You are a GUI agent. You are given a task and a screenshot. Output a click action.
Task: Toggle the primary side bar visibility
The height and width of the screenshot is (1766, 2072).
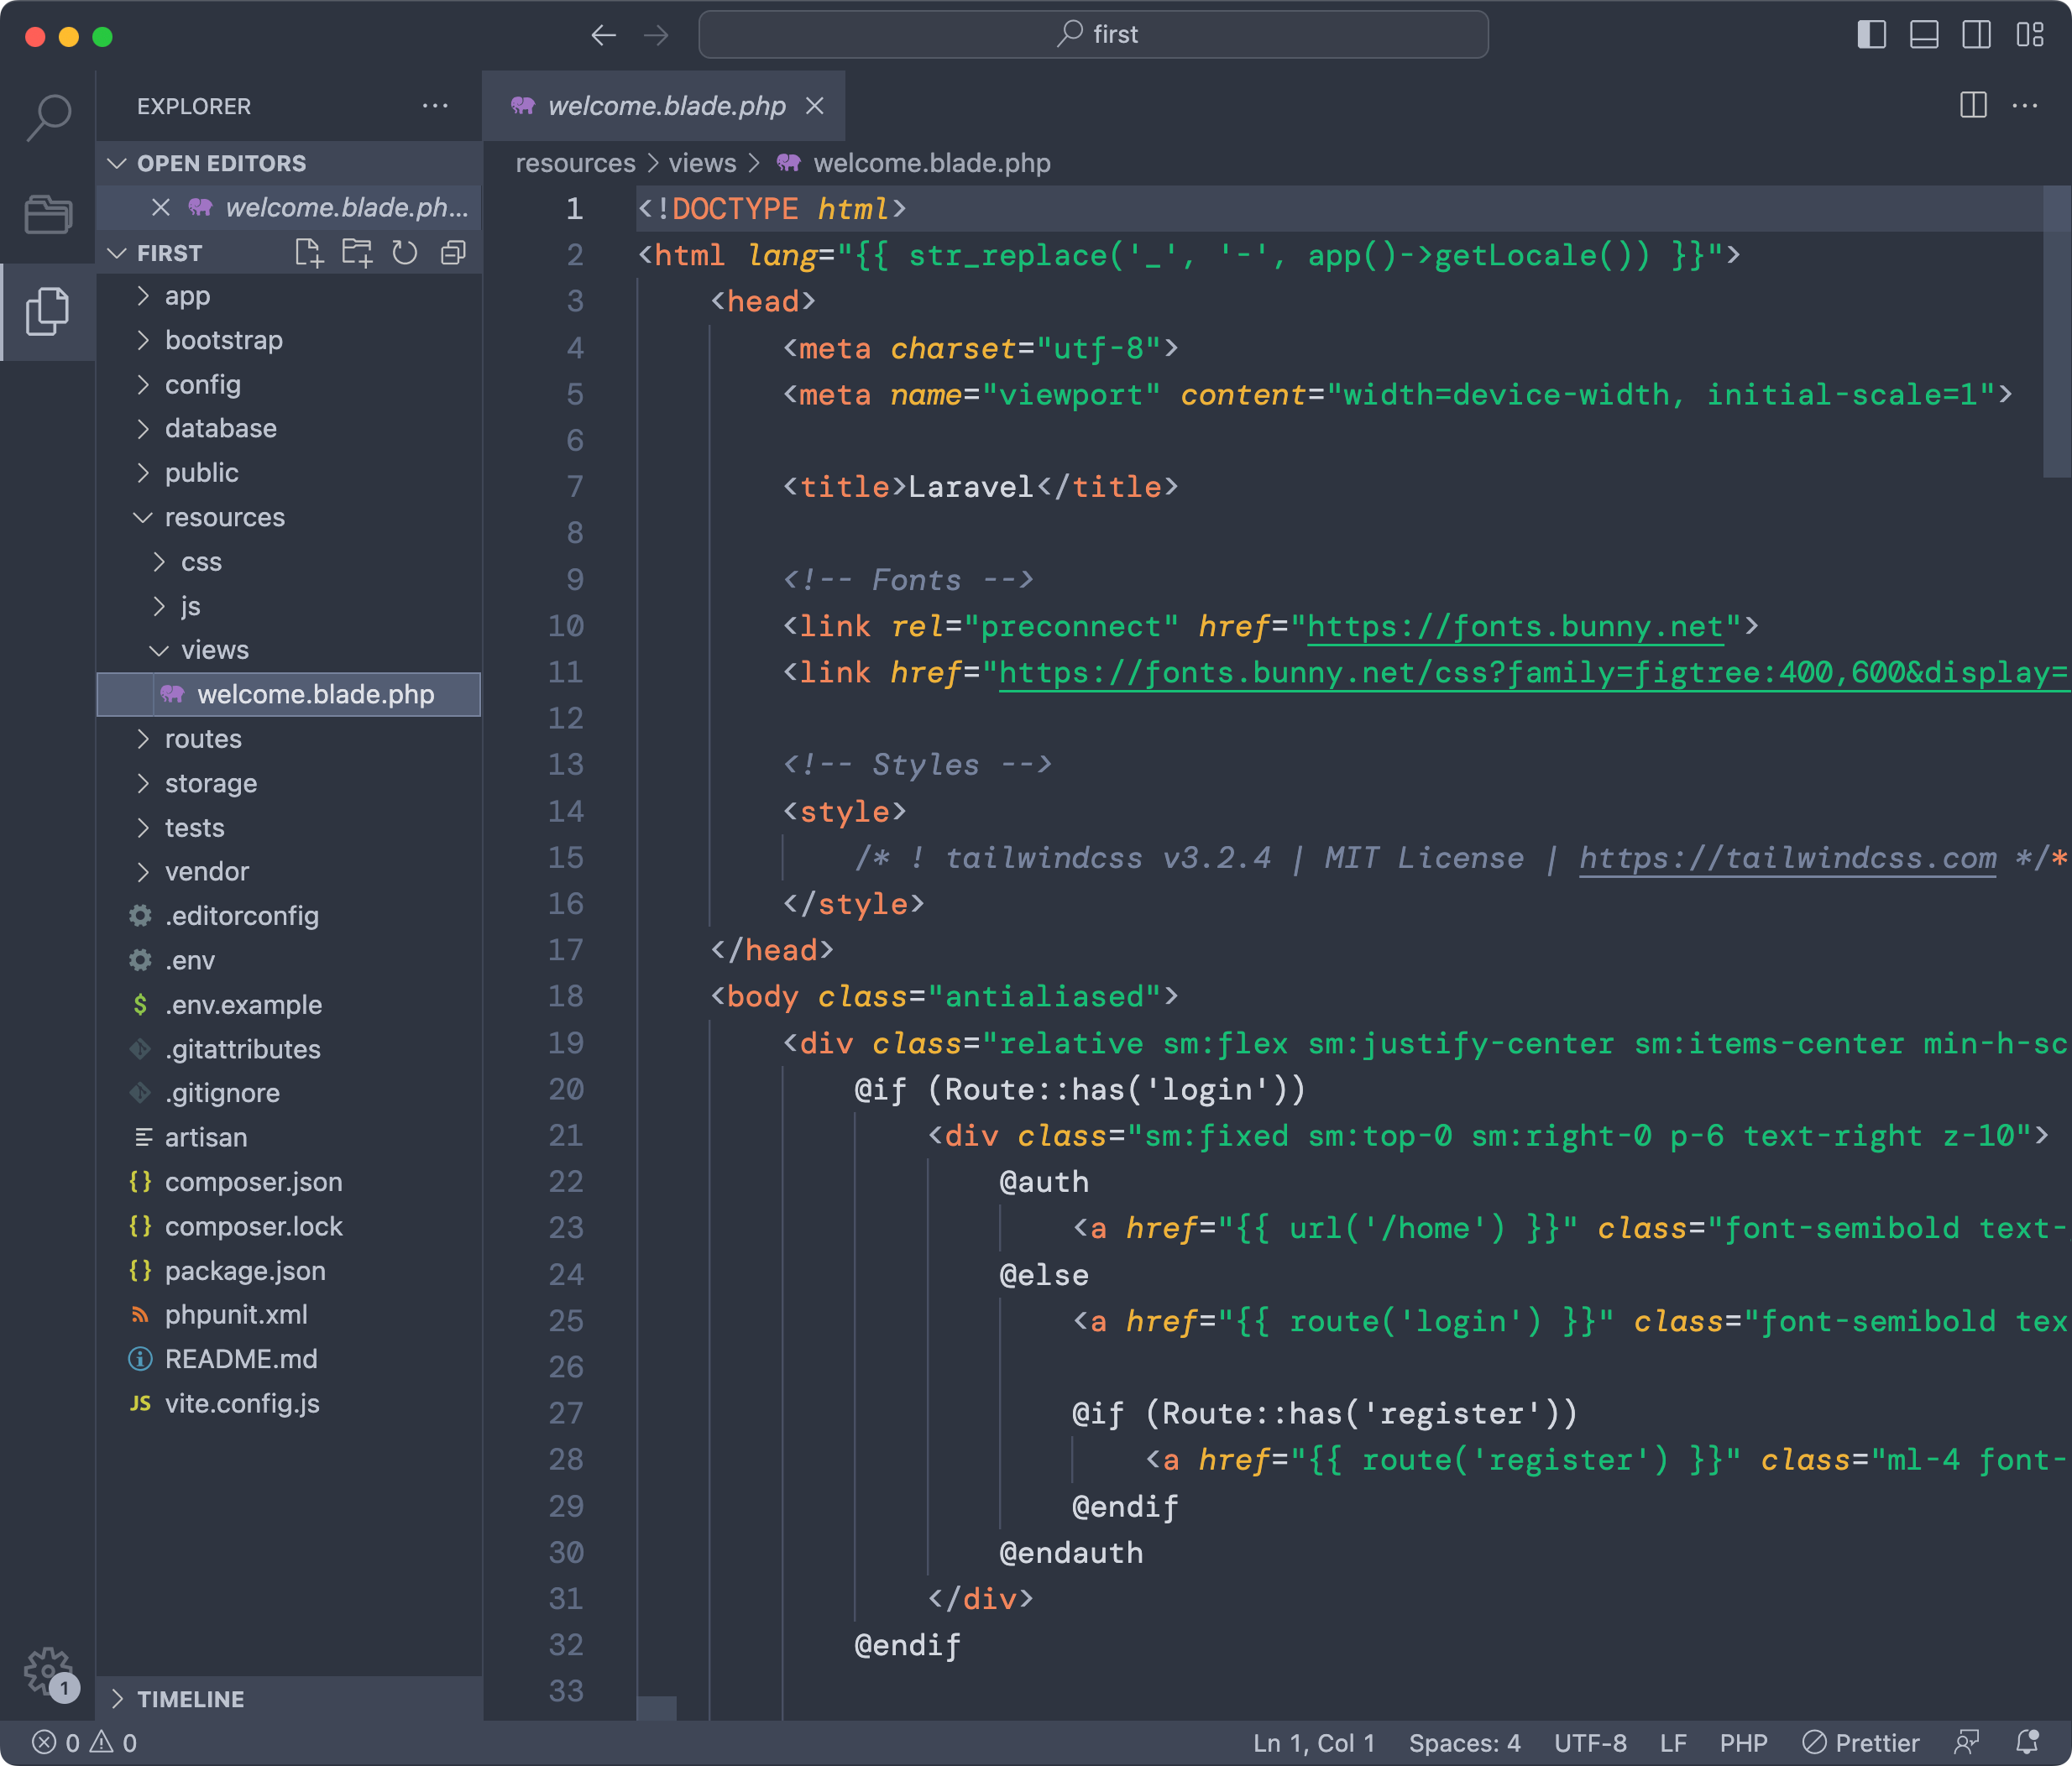(x=1871, y=35)
